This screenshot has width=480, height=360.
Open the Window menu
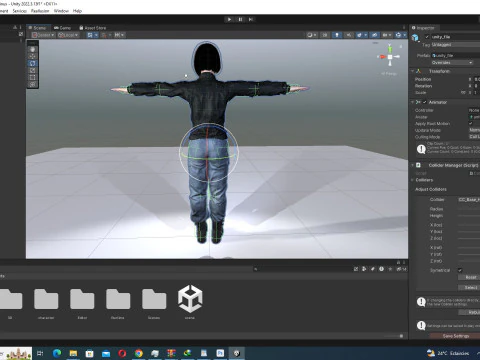click(x=61, y=11)
